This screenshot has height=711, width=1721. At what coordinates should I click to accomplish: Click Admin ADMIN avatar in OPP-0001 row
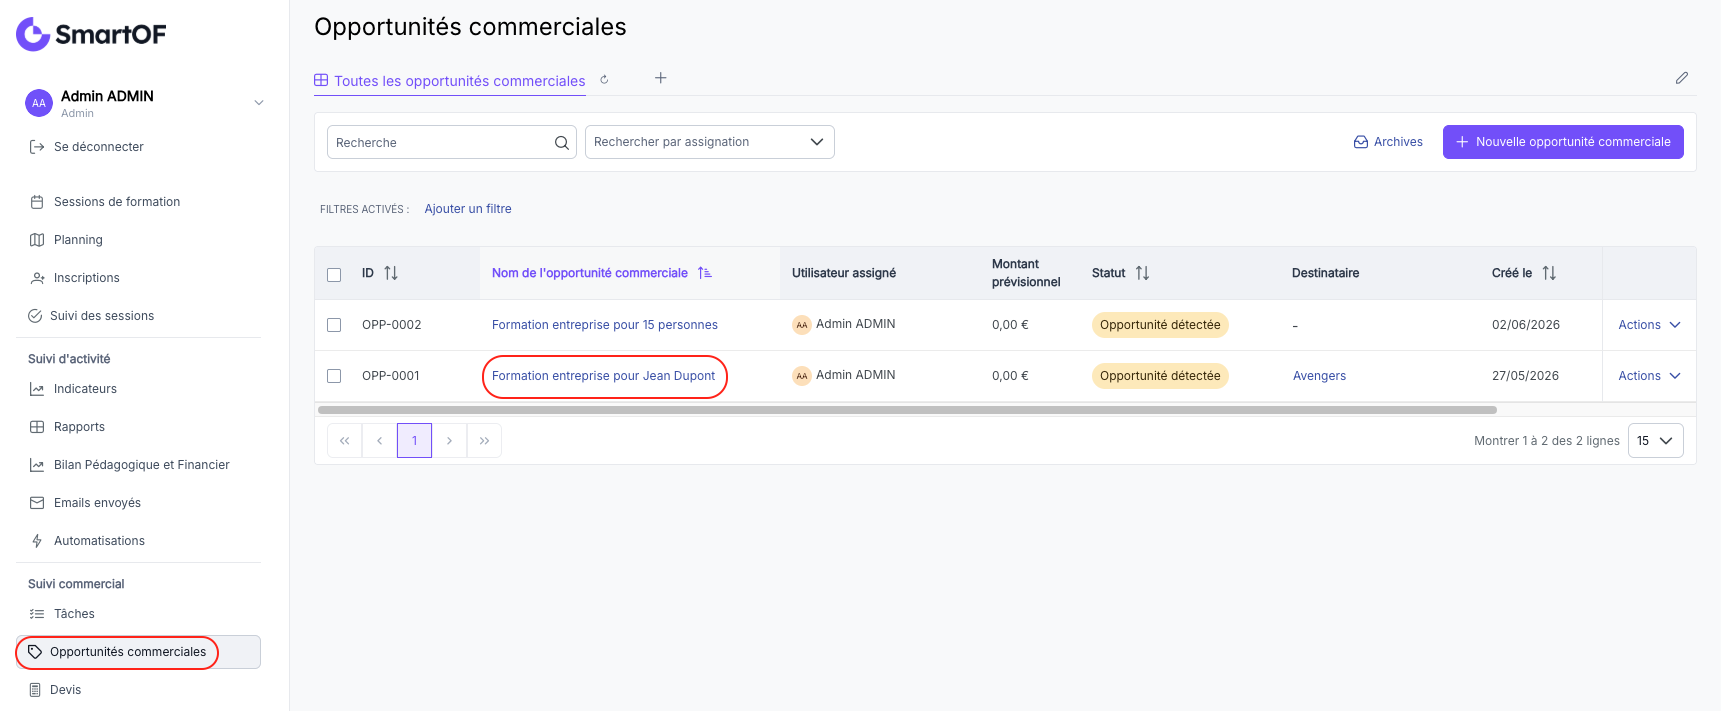[x=801, y=376]
